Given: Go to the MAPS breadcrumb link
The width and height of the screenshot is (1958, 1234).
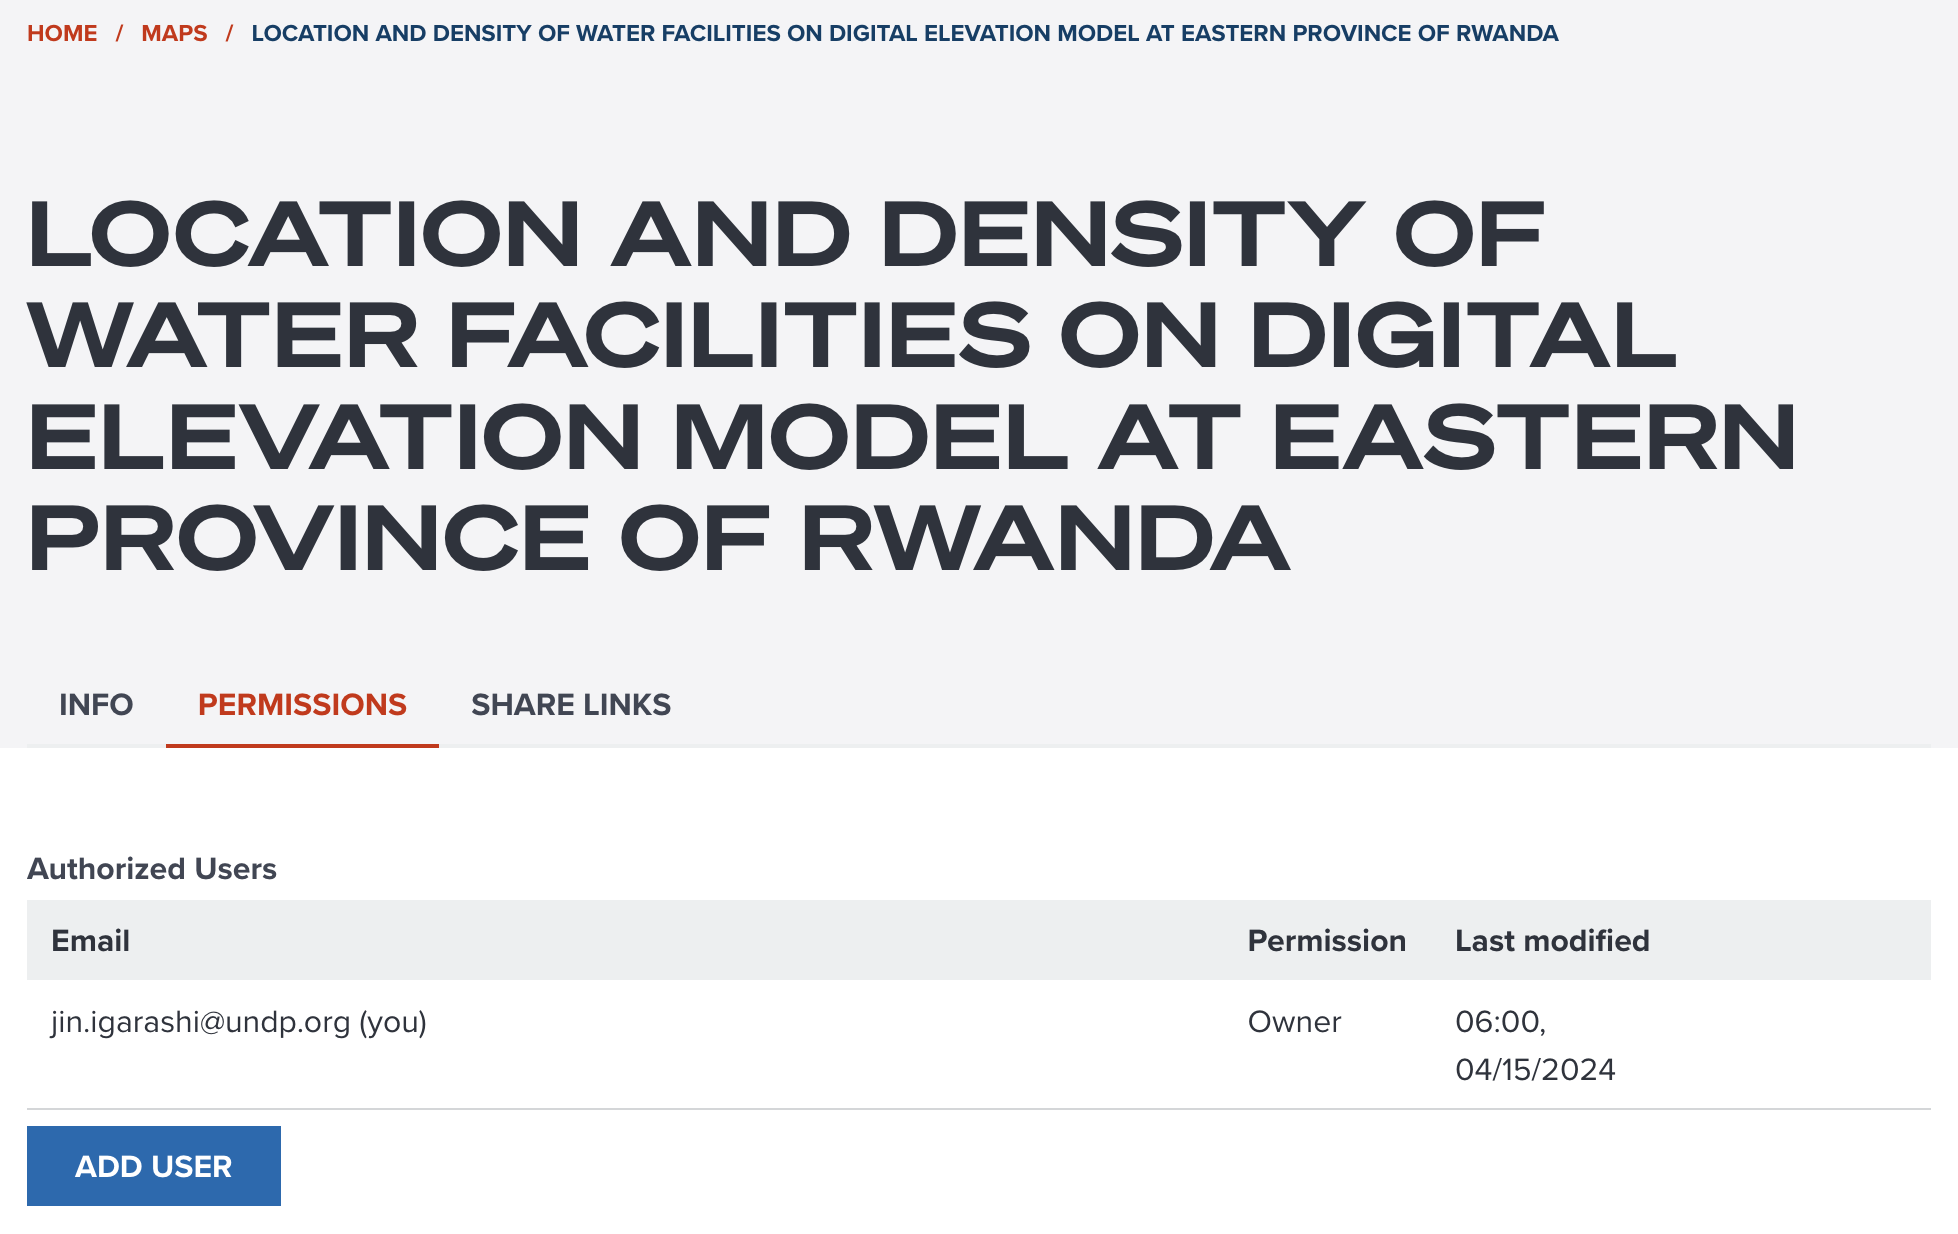Looking at the screenshot, I should pyautogui.click(x=174, y=33).
